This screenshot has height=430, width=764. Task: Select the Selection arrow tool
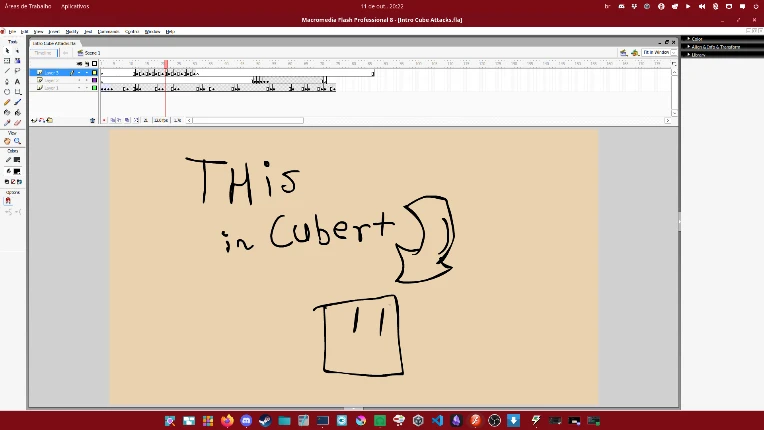(7, 51)
